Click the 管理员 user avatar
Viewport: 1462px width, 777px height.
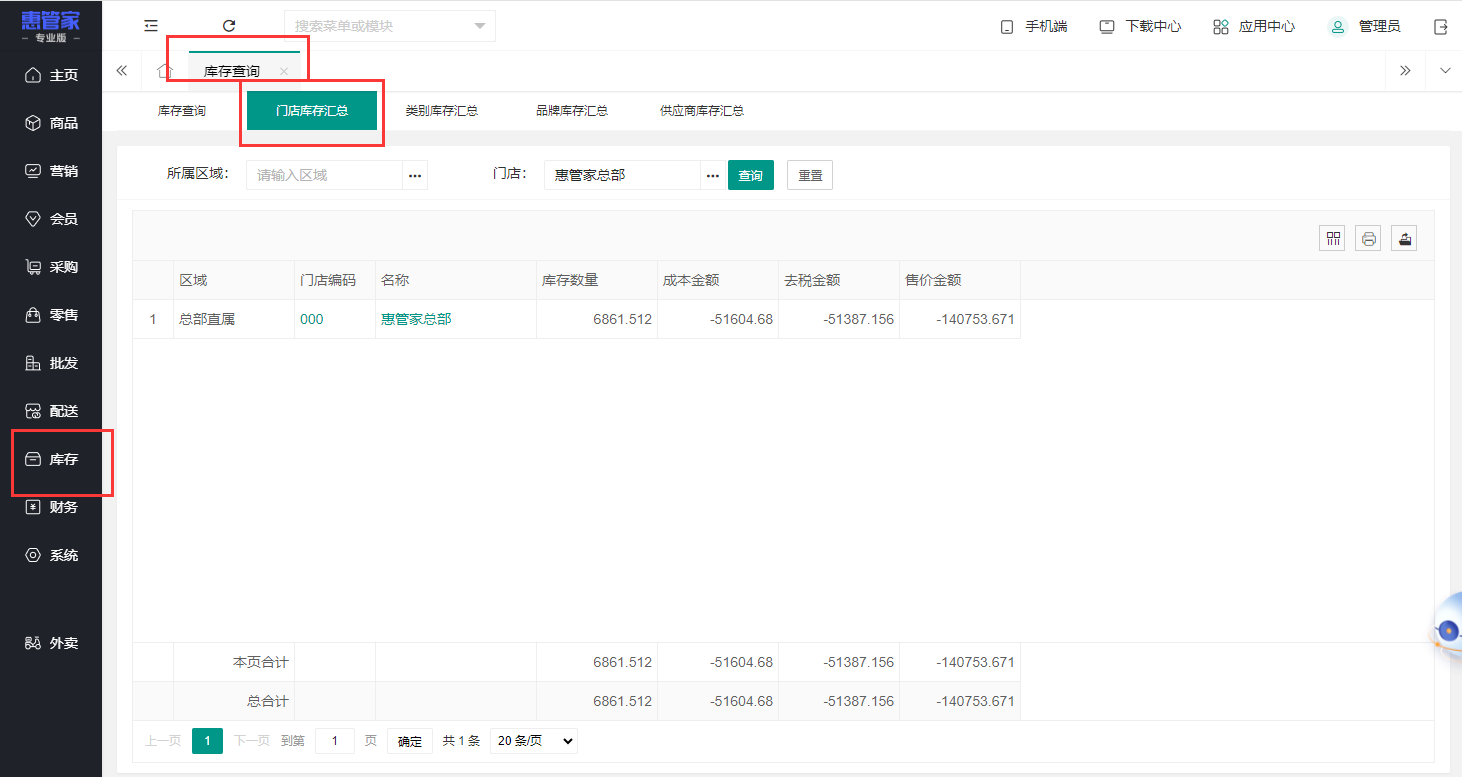(1338, 27)
